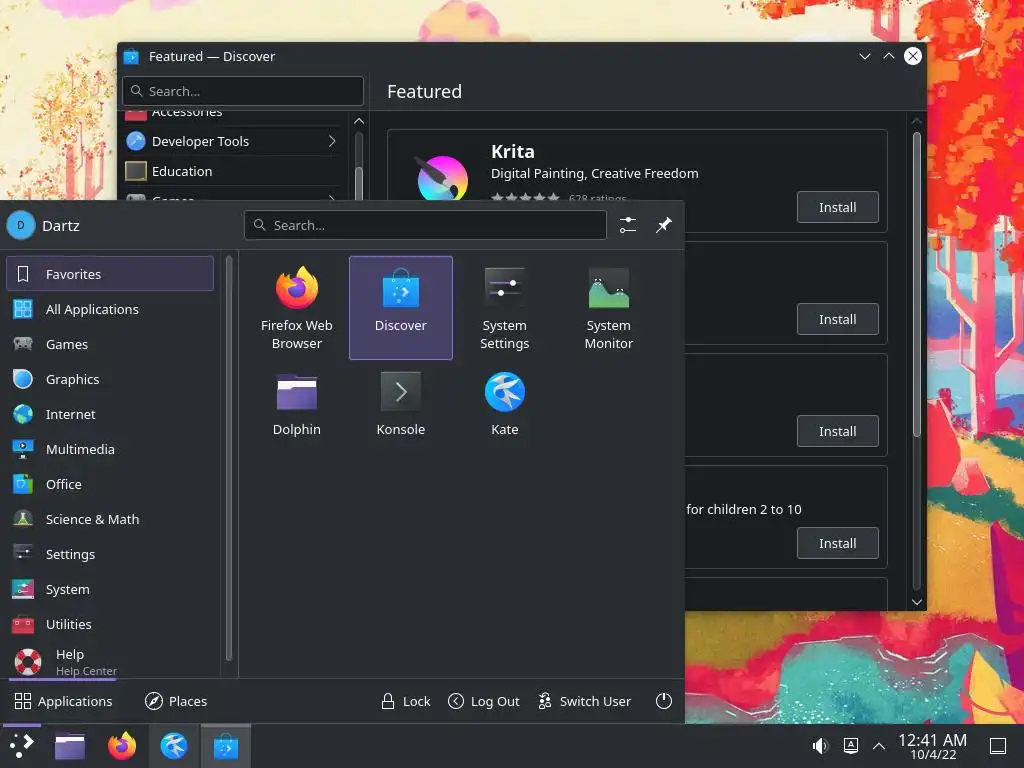Open power options button in launcher
Viewport: 1024px width, 768px height.
(x=664, y=701)
